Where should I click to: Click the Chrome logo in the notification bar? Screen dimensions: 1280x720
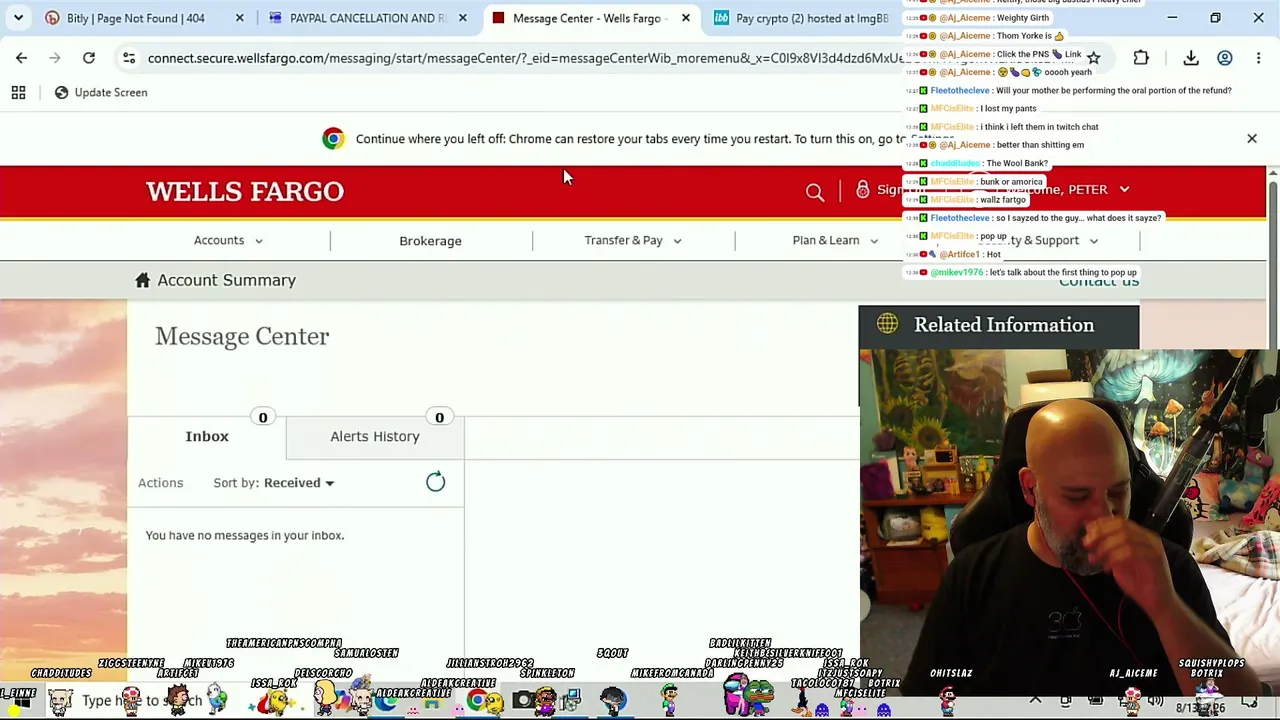point(333,139)
